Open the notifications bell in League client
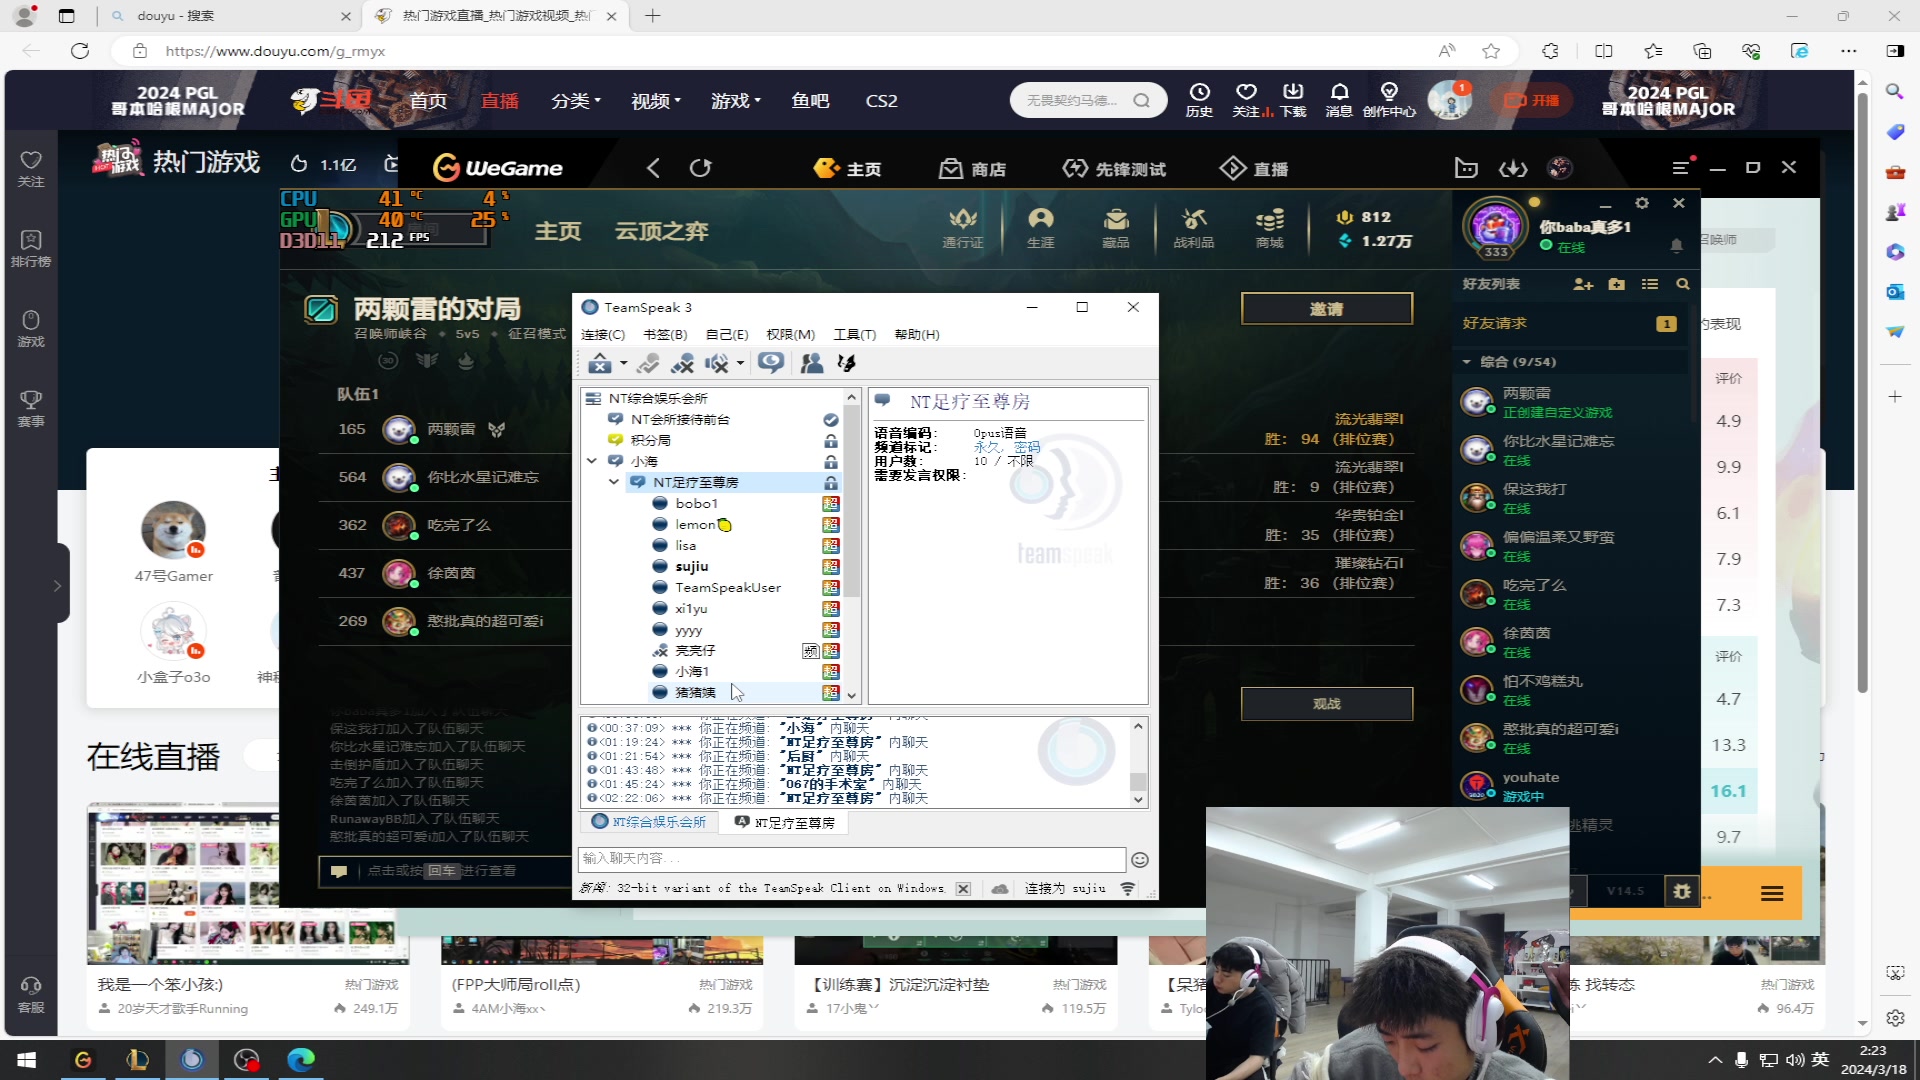The height and width of the screenshot is (1080, 1920). pos(1677,246)
